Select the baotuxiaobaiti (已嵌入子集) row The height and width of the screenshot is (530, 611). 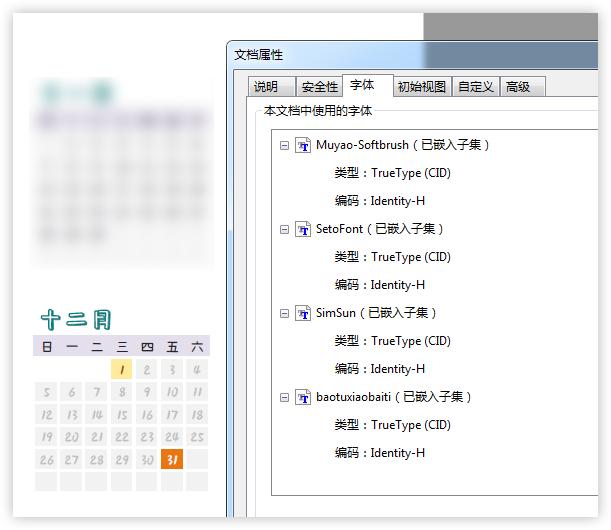click(x=394, y=397)
